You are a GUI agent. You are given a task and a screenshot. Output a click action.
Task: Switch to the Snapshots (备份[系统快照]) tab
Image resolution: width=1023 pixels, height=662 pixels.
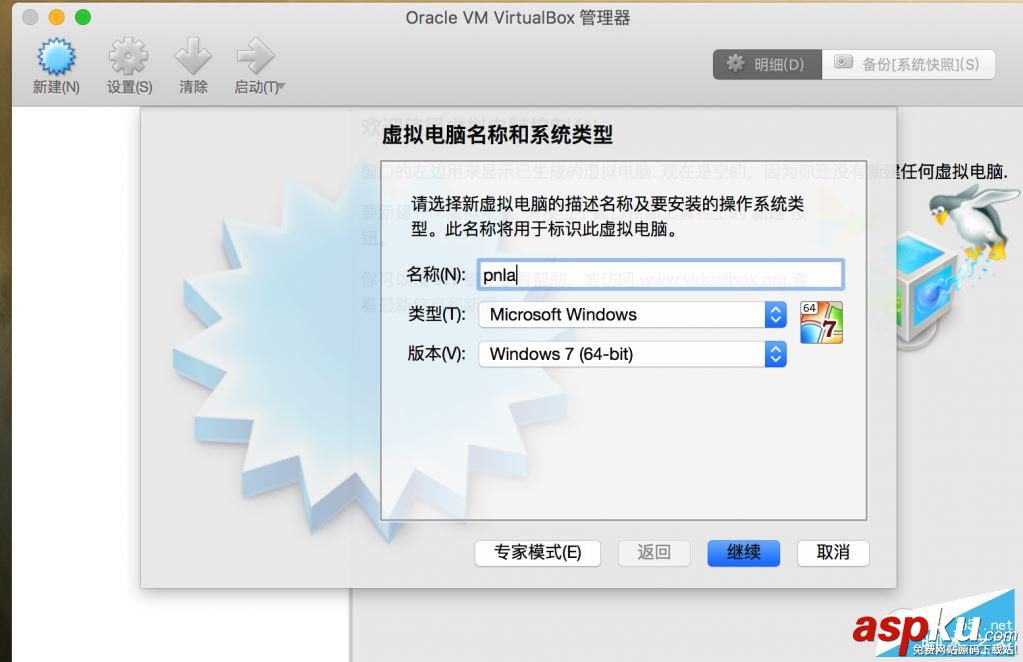pyautogui.click(x=908, y=65)
